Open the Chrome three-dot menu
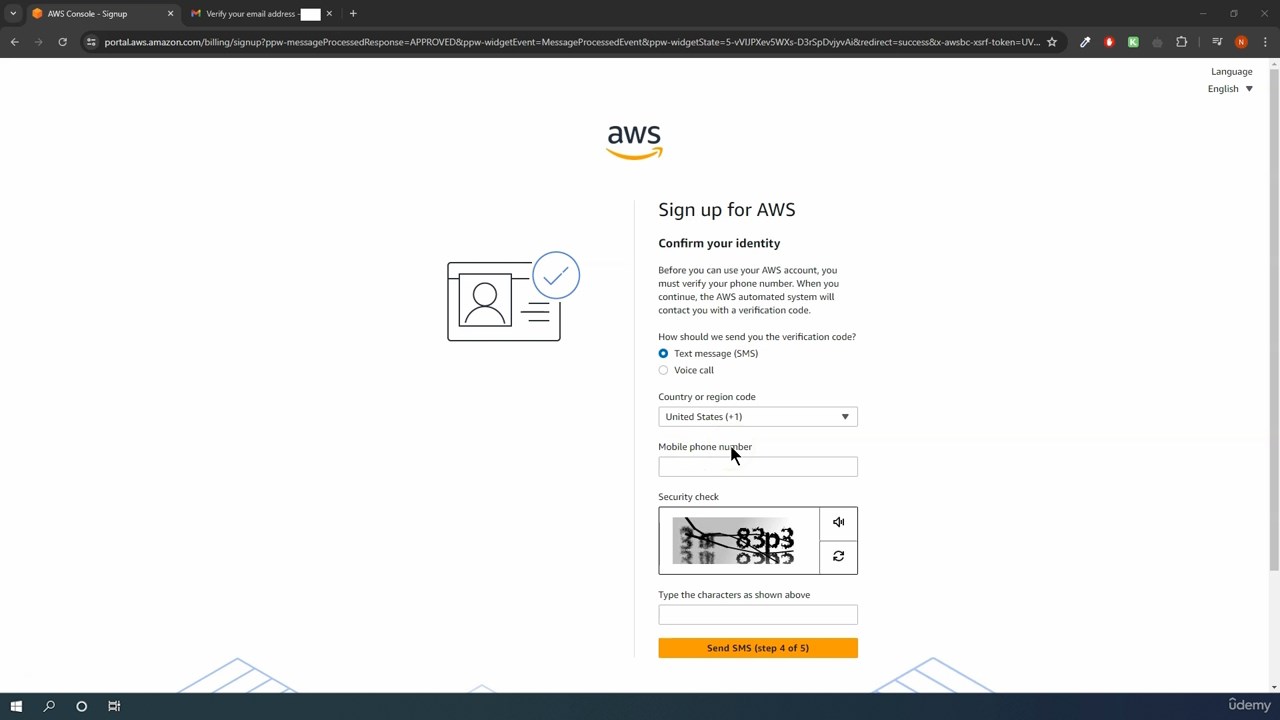Viewport: 1280px width, 720px height. (x=1265, y=42)
